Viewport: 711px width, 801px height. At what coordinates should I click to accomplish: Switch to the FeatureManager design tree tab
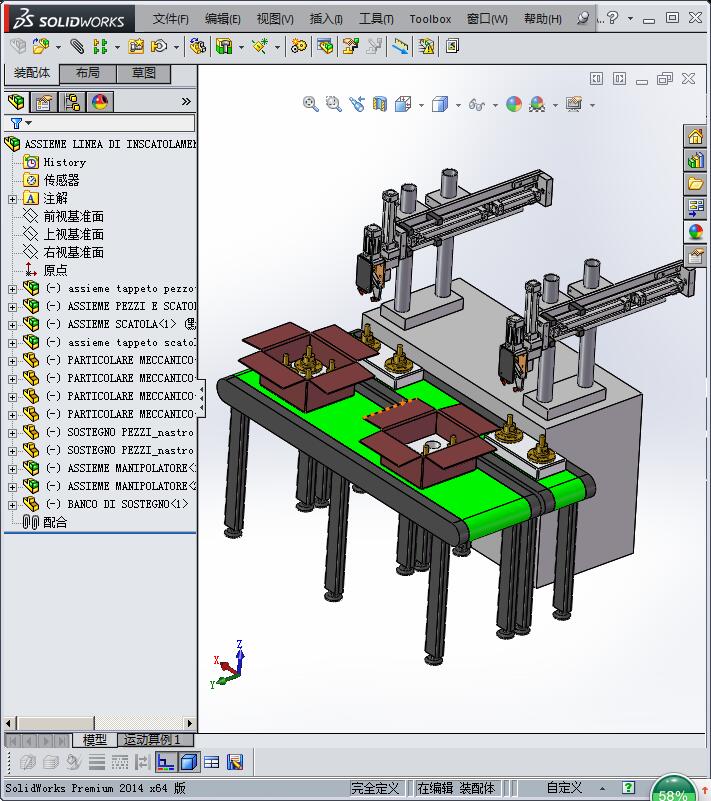16,102
